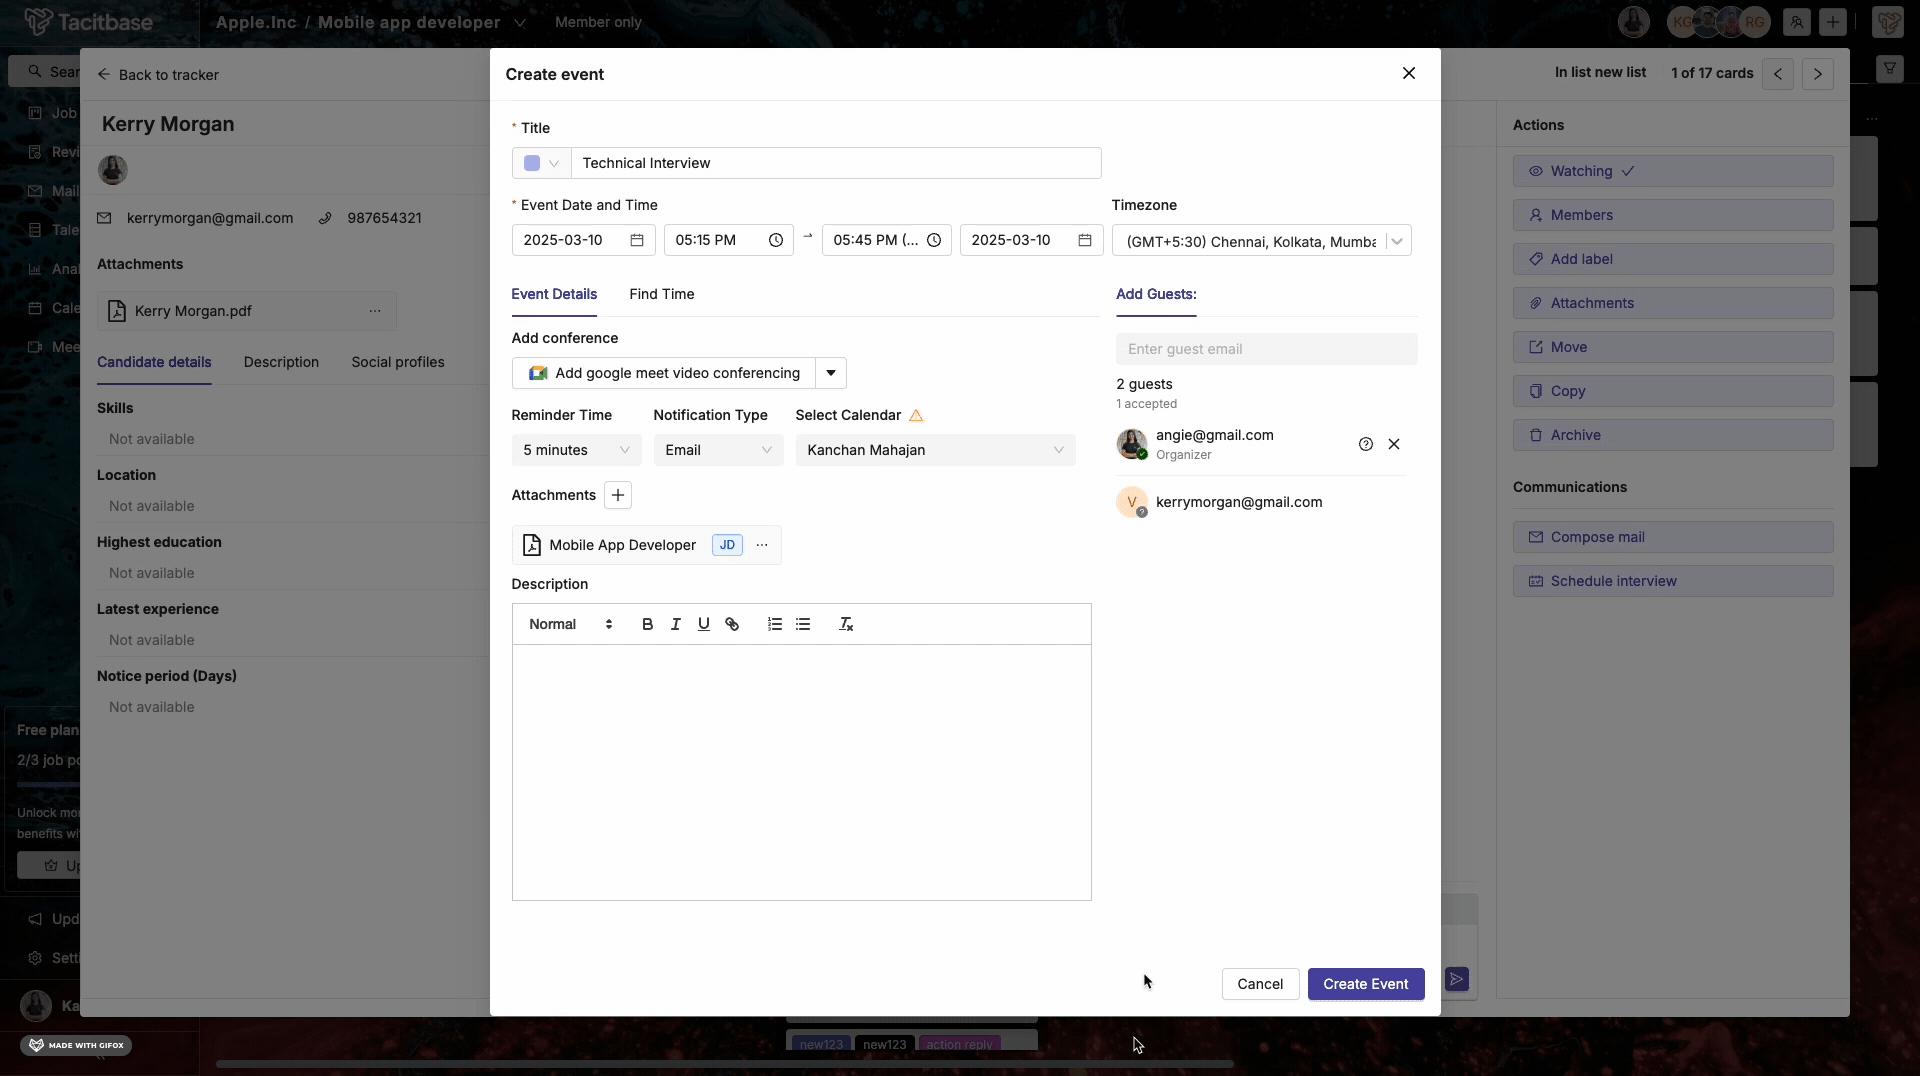Open Member only visibility setting
The image size is (1920, 1076).
pos(598,22)
